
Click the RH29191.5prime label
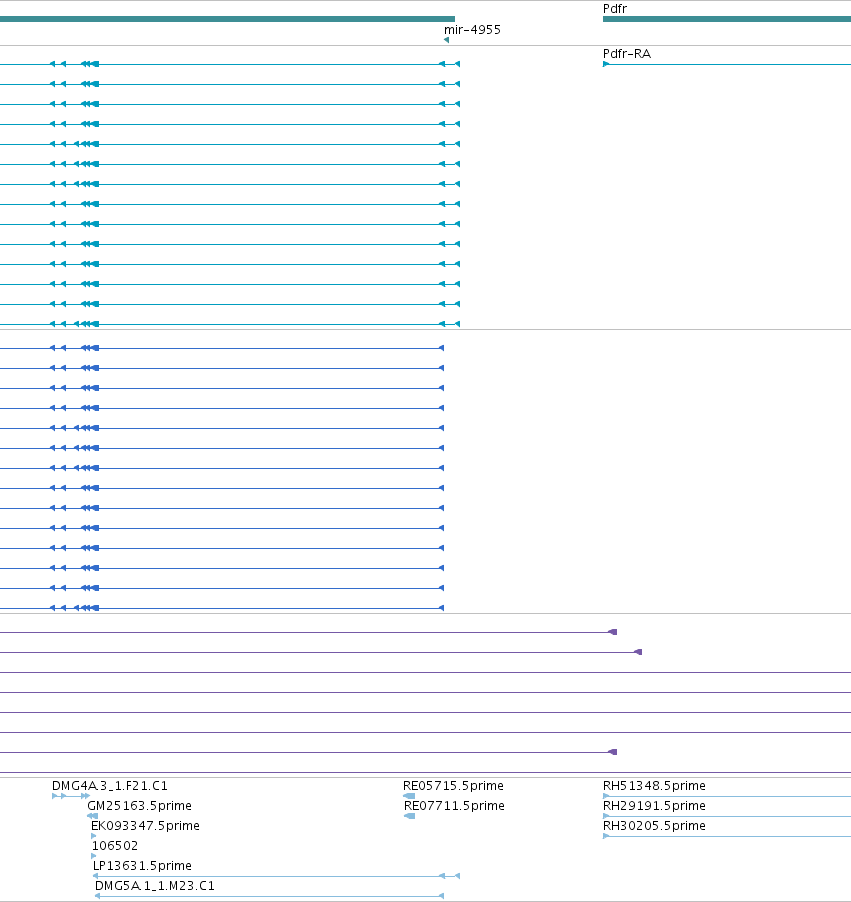pyautogui.click(x=654, y=806)
